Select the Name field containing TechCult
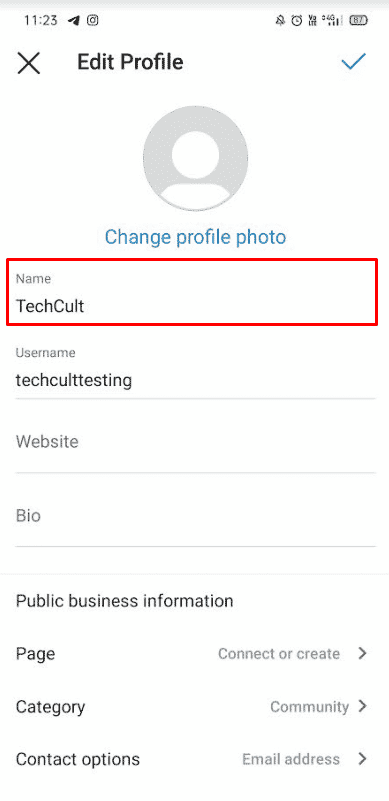Image resolution: width=389 pixels, height=801 pixels. [192, 292]
